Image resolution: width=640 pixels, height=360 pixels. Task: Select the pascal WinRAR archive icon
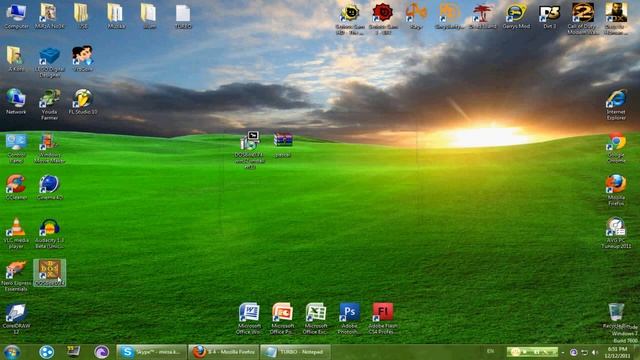click(x=283, y=144)
